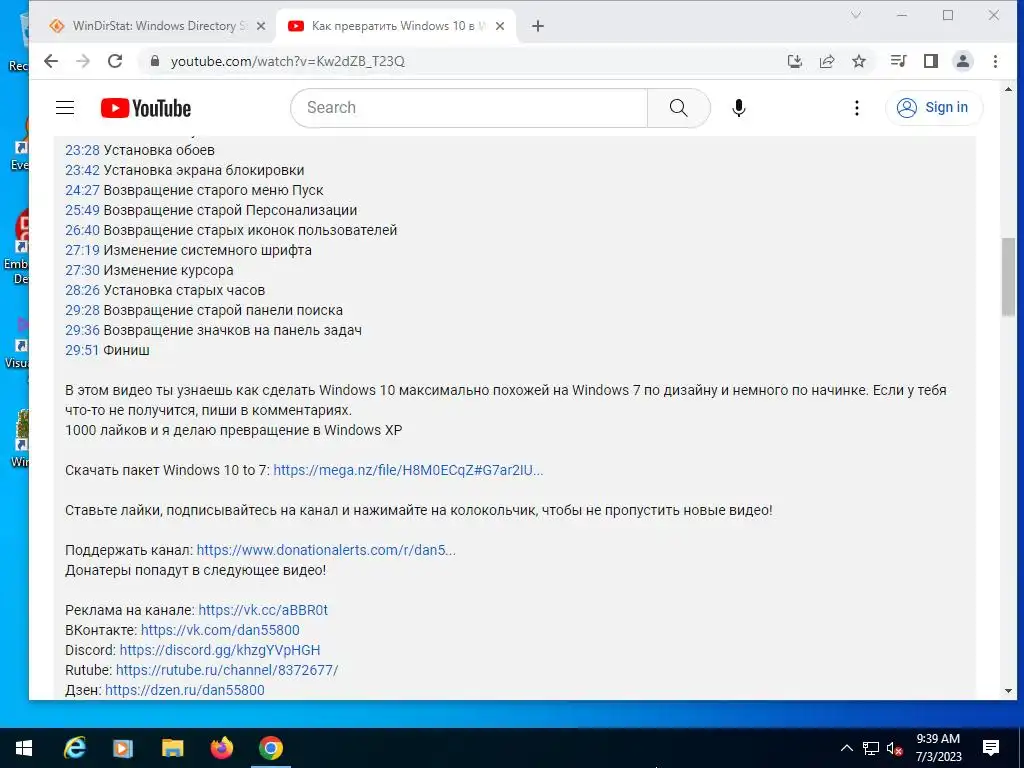The height and width of the screenshot is (768, 1024).
Task: Jump to timestamp 29:51 Финиш
Action: 82,350
